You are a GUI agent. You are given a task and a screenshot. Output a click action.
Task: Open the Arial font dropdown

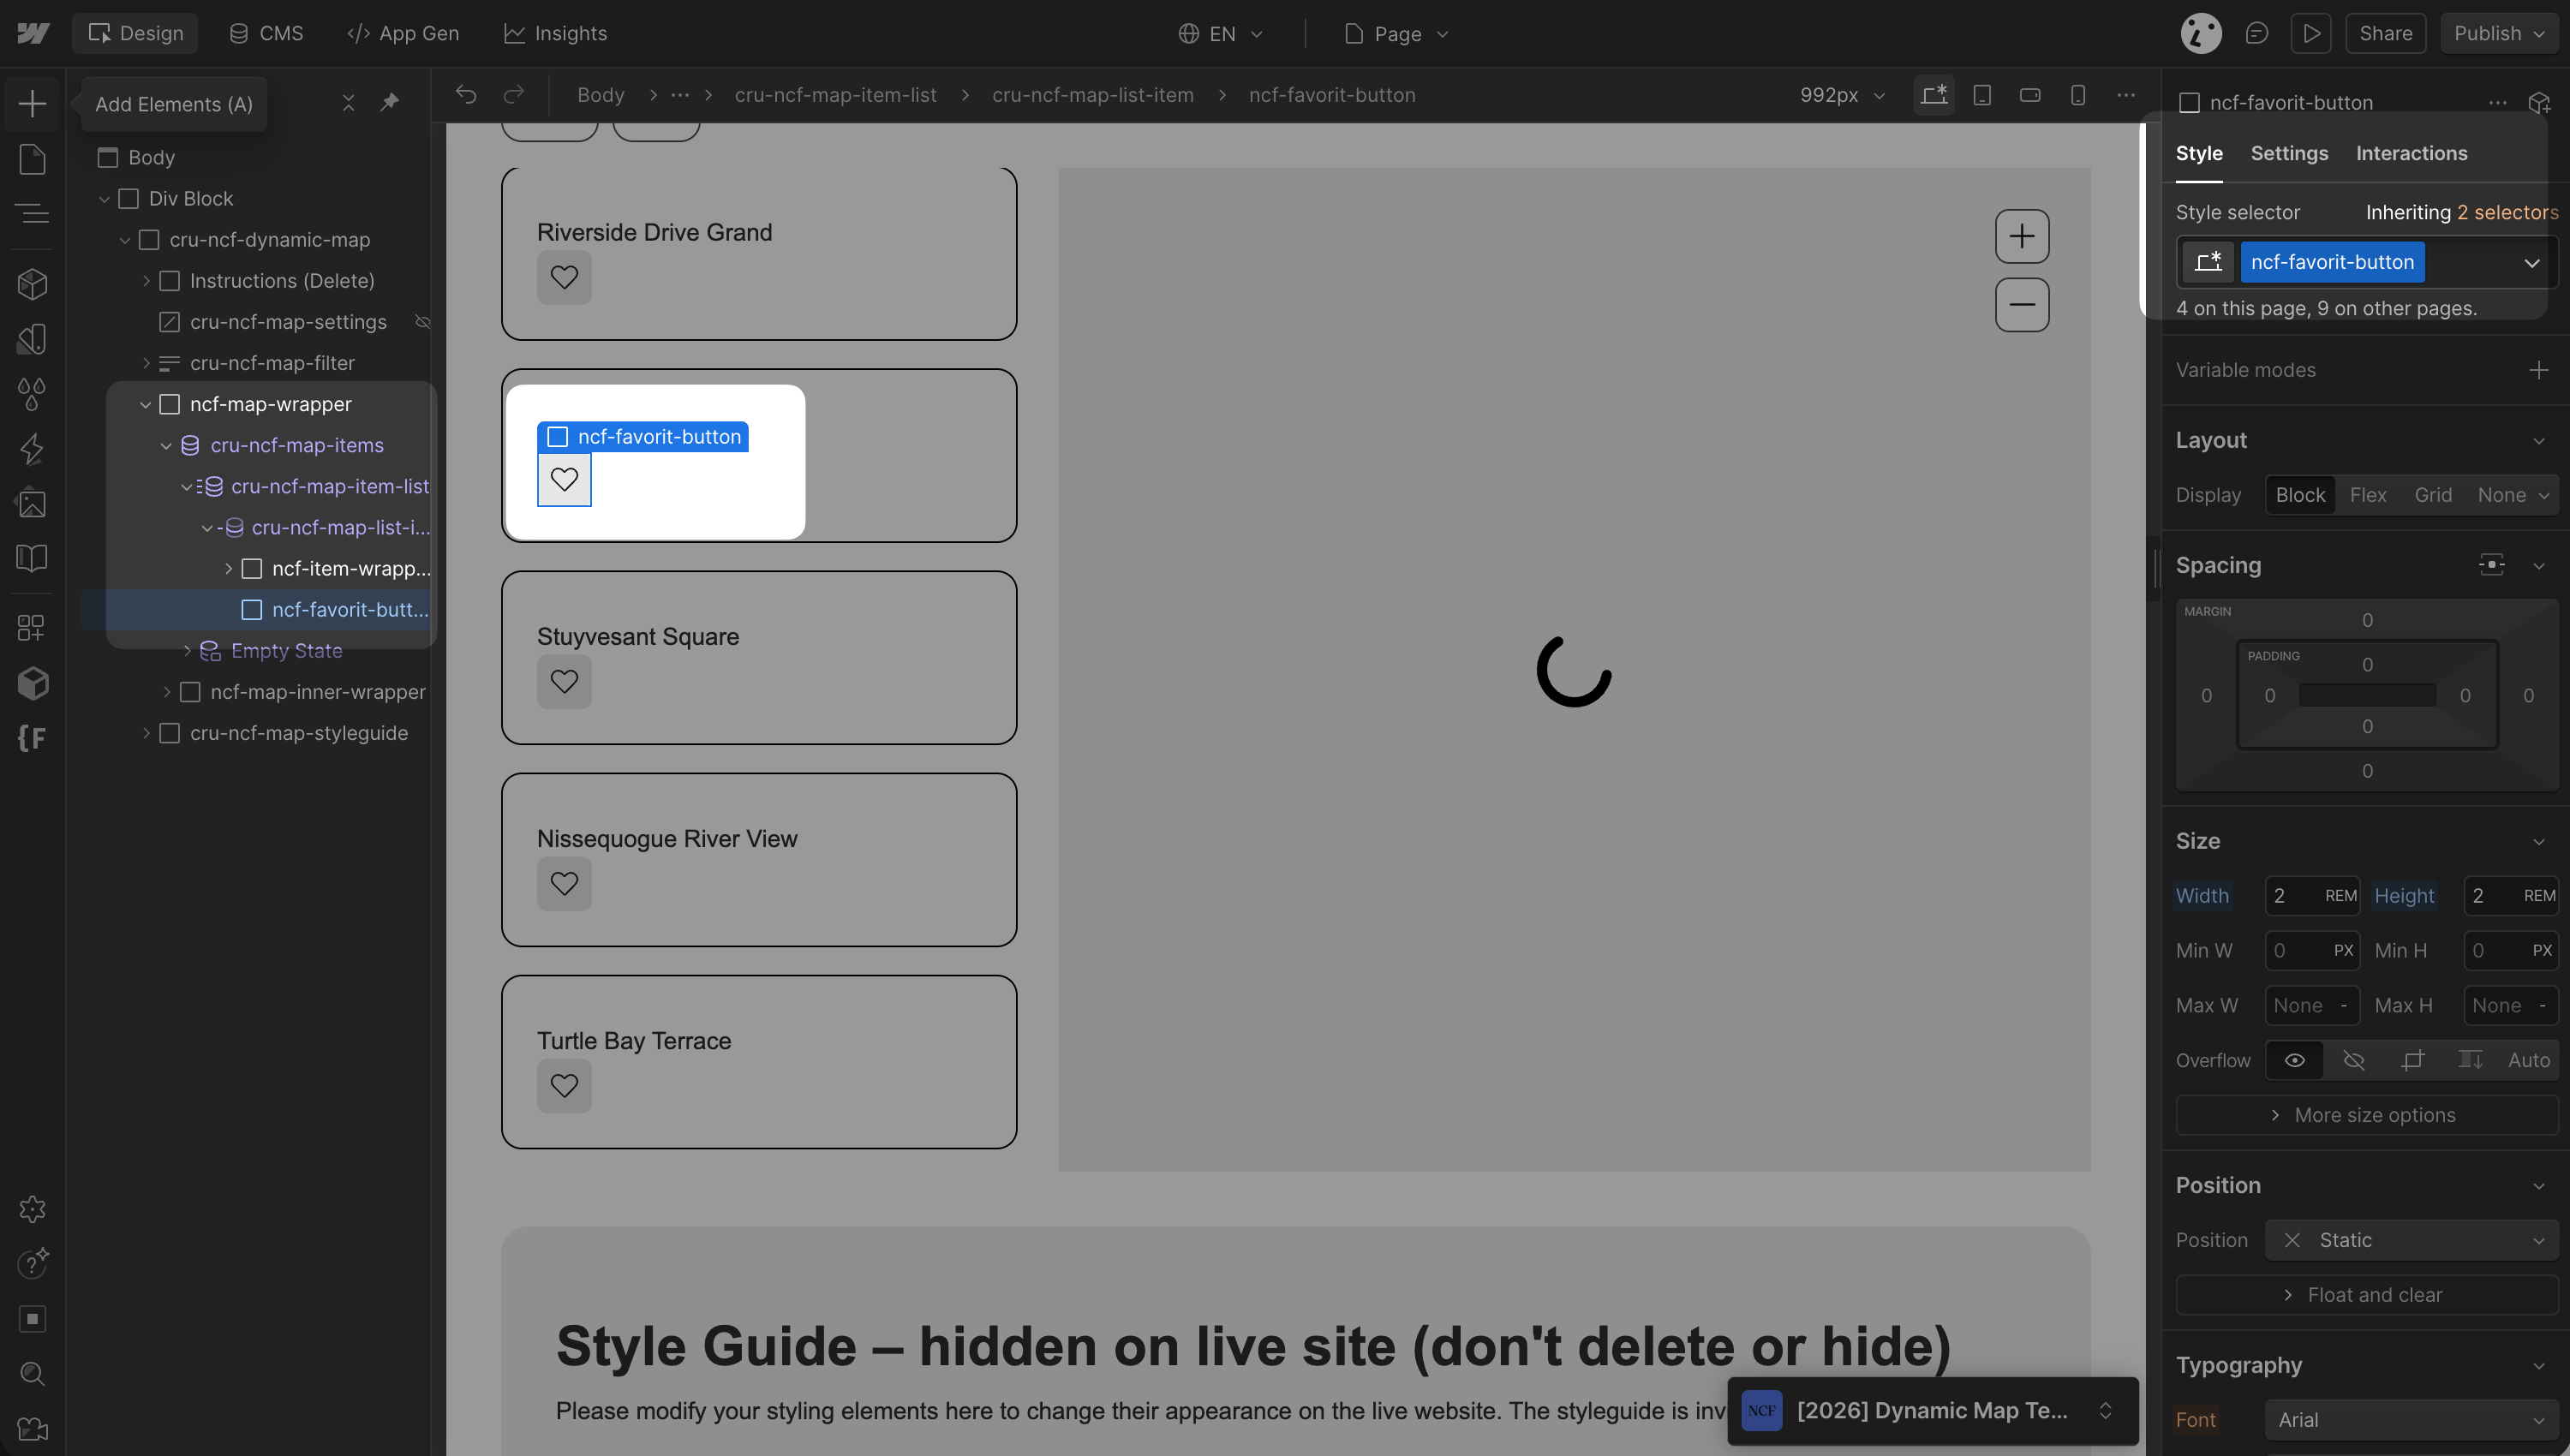tap(2412, 1420)
